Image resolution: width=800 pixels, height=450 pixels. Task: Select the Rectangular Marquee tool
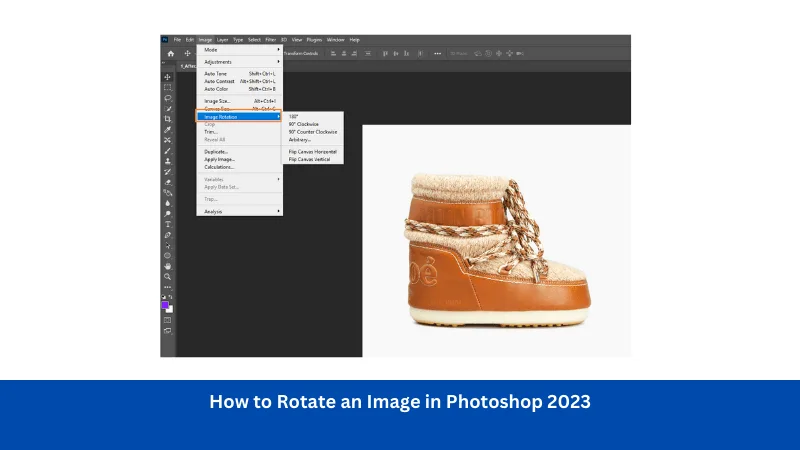[x=167, y=87]
